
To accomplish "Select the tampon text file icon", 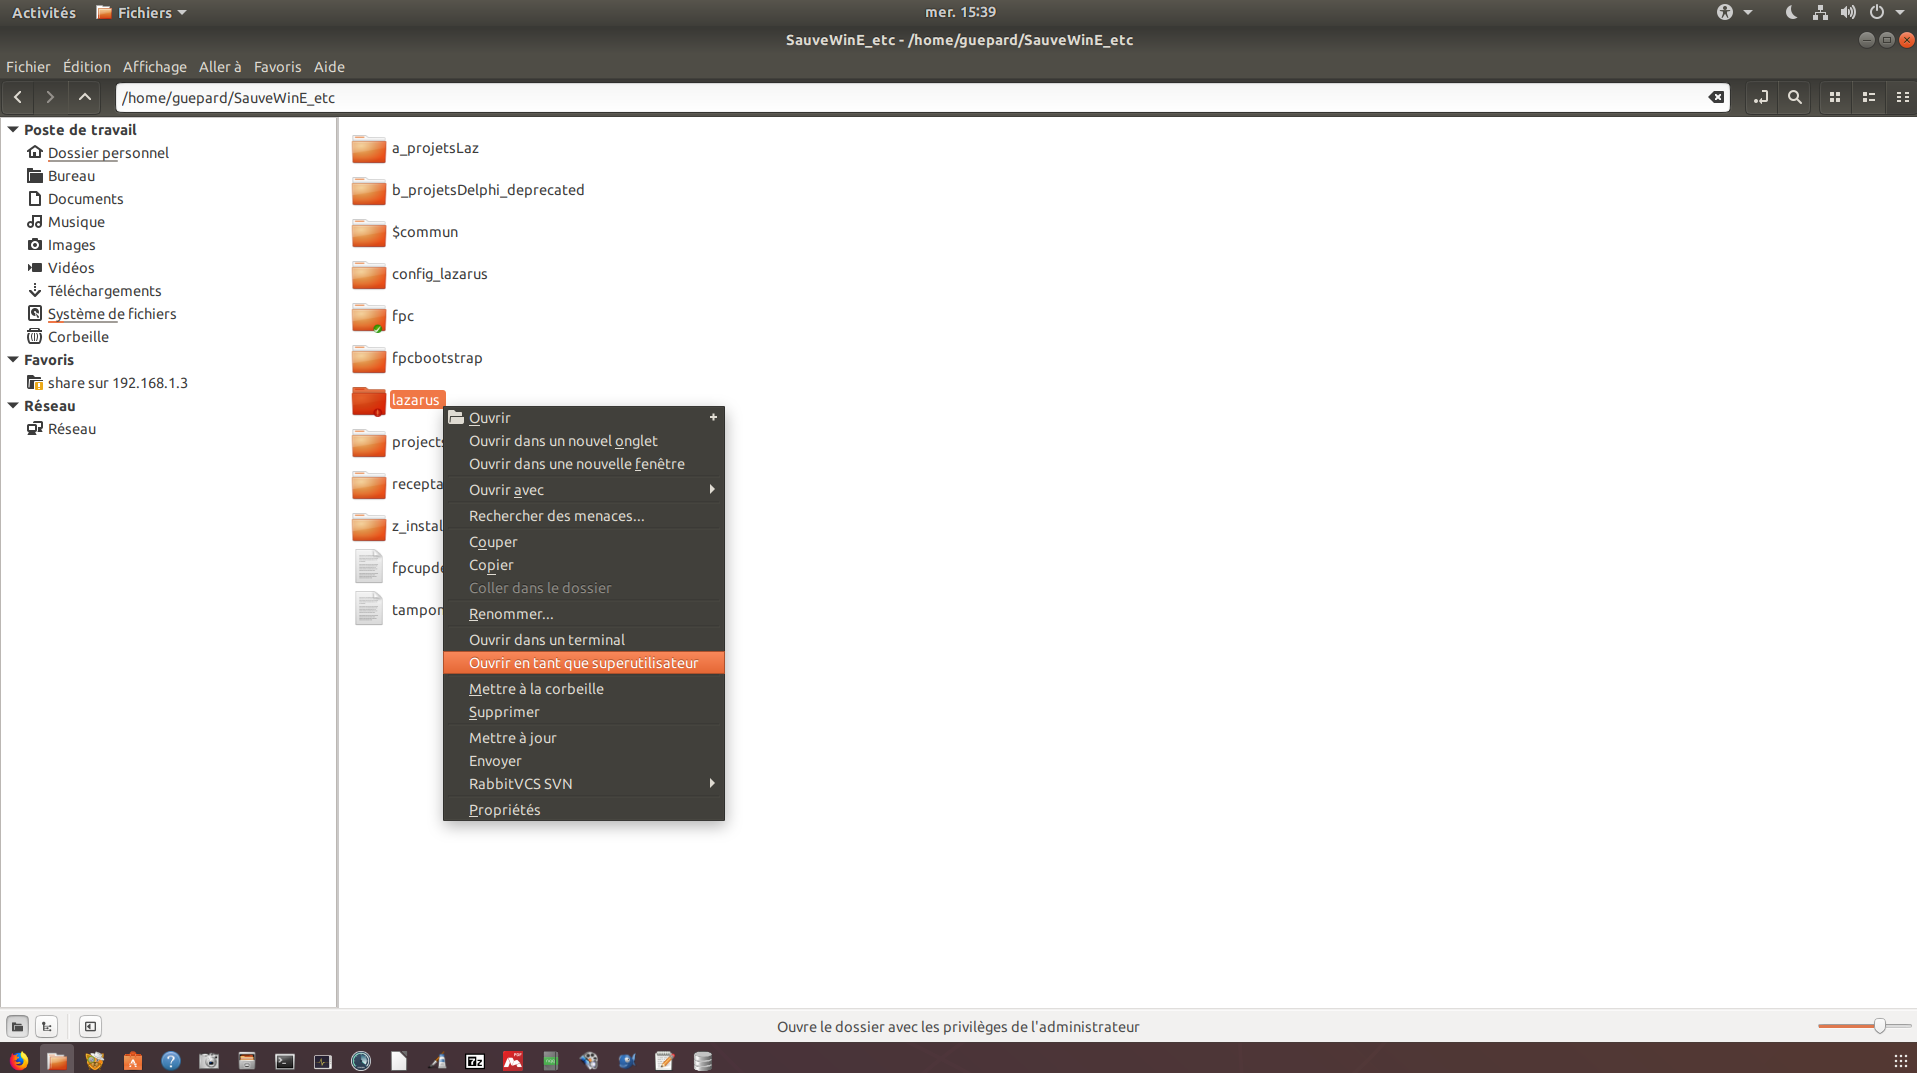I will tap(368, 609).
